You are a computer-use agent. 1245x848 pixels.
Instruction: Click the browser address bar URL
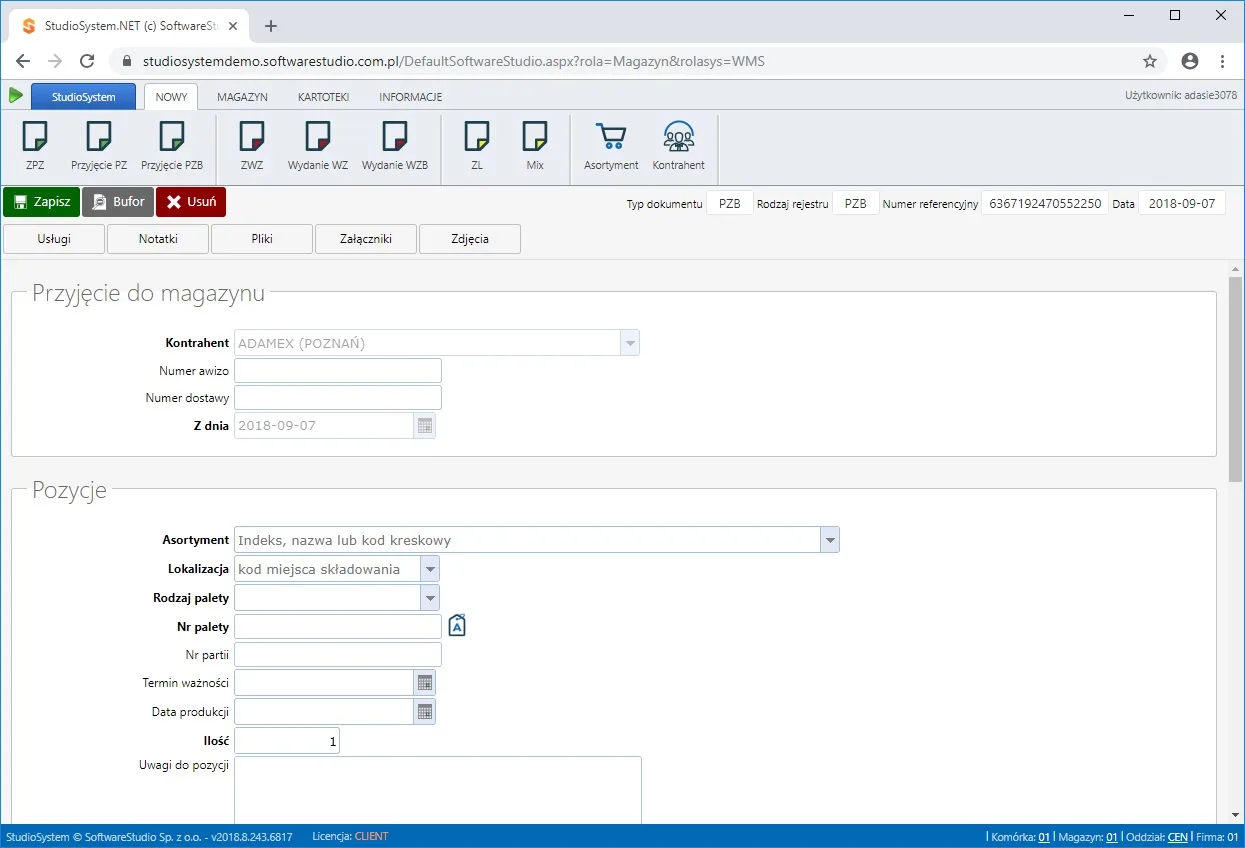[x=454, y=61]
